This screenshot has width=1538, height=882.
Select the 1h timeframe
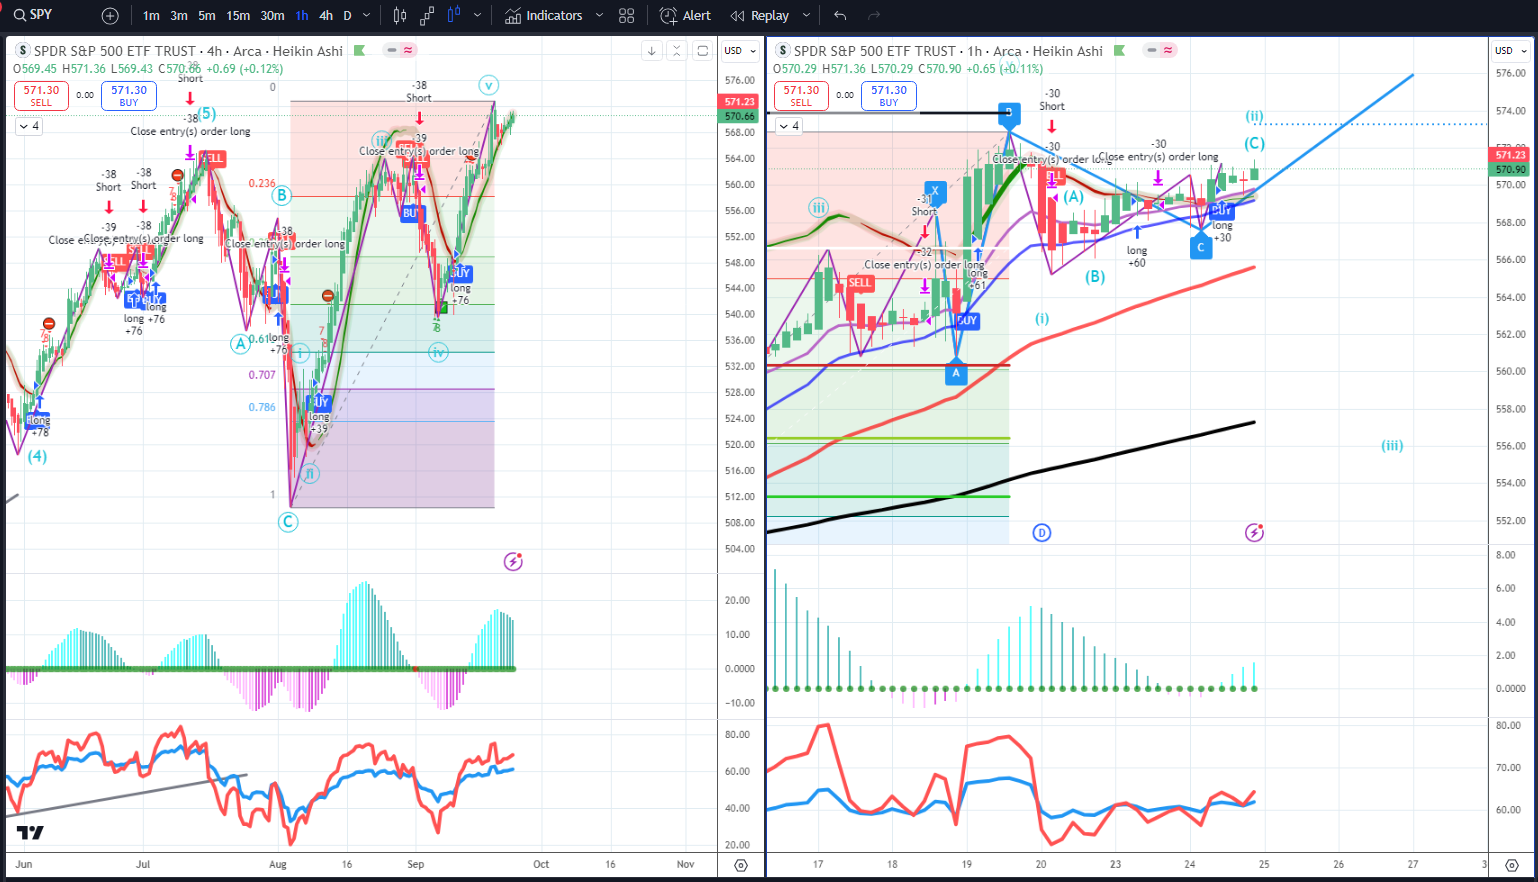coord(302,16)
